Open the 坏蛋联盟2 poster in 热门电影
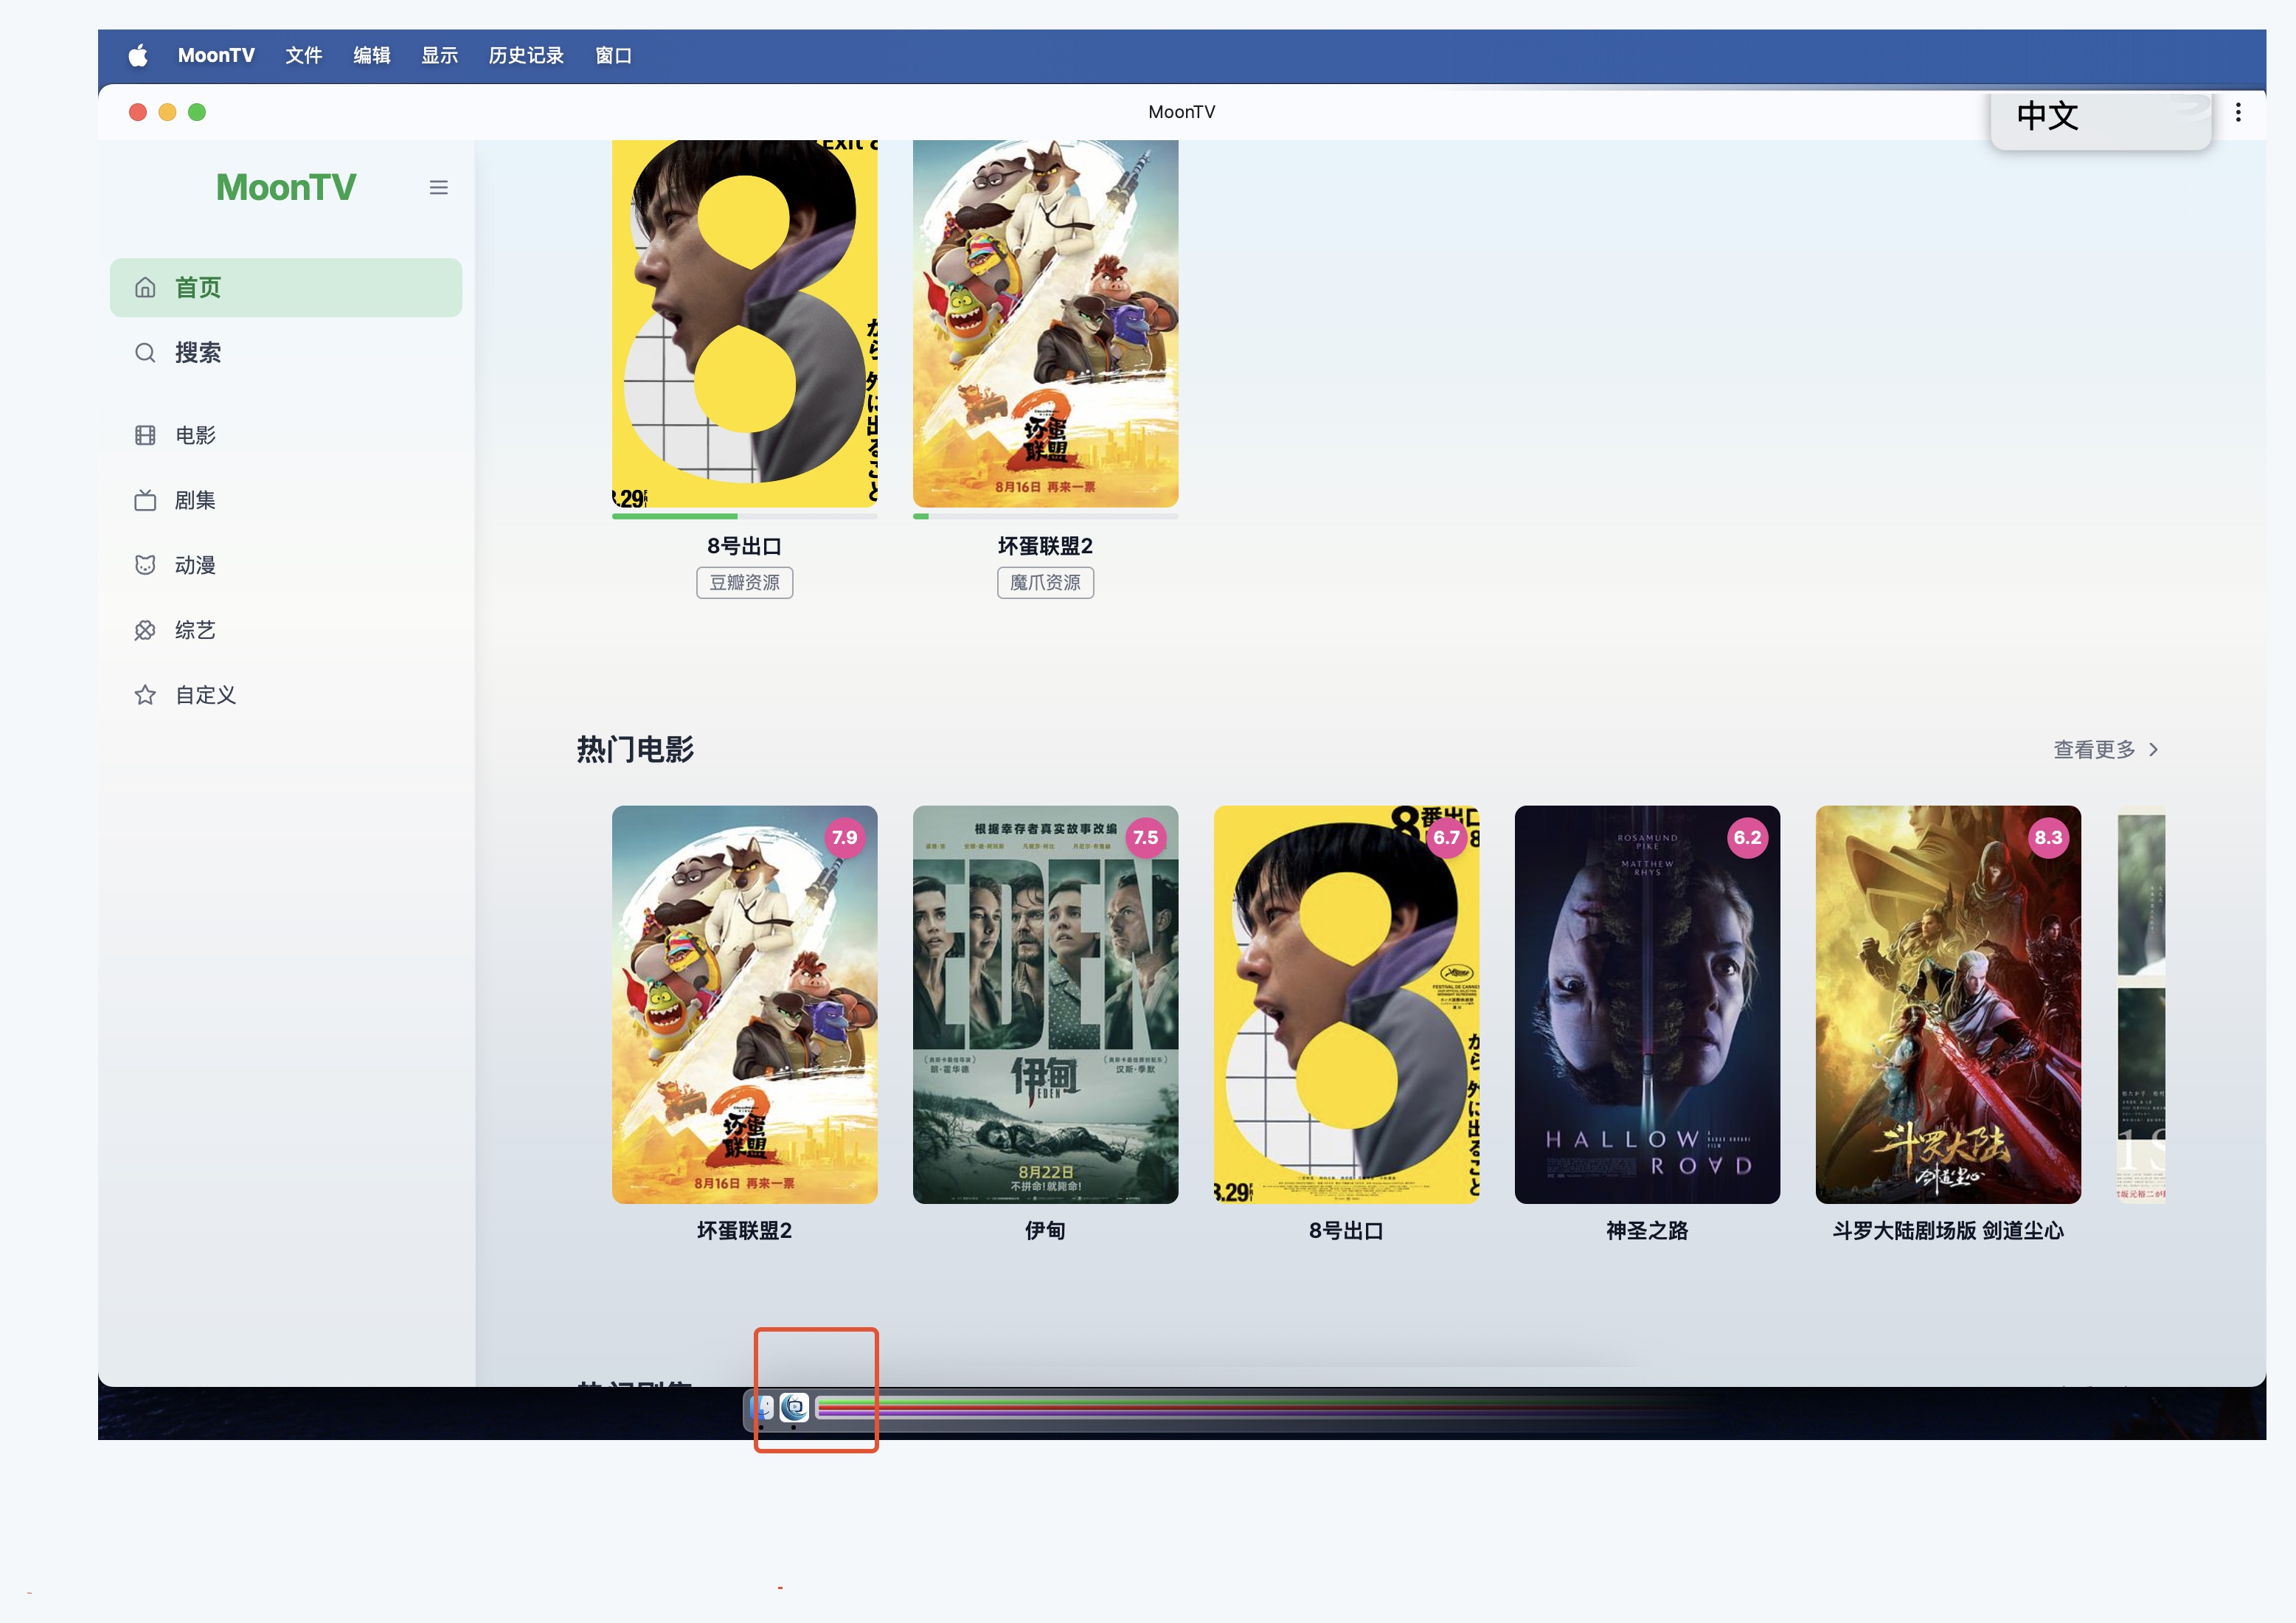The height and width of the screenshot is (1623, 2296). pyautogui.click(x=745, y=1005)
